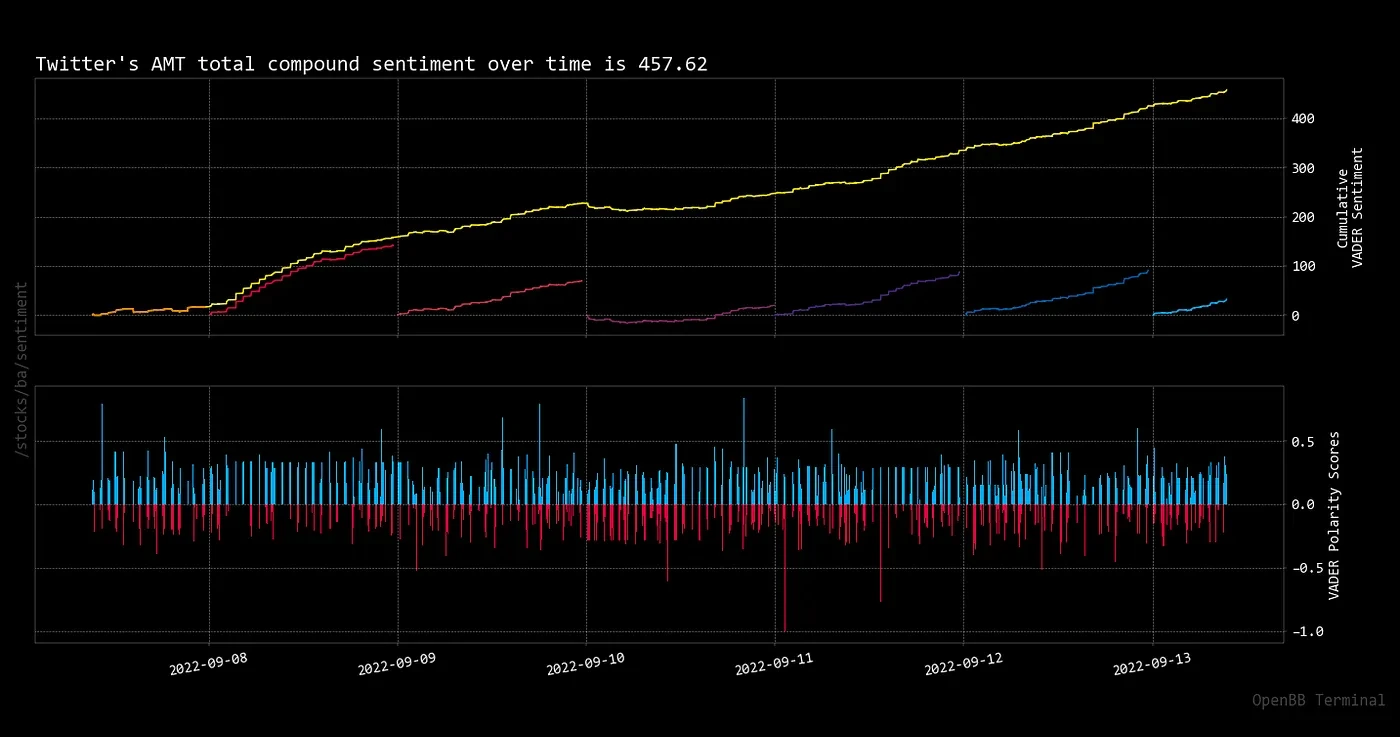Click the /stocks/ba/sentiment path label
This screenshot has width=1400, height=737.
click(x=21, y=370)
